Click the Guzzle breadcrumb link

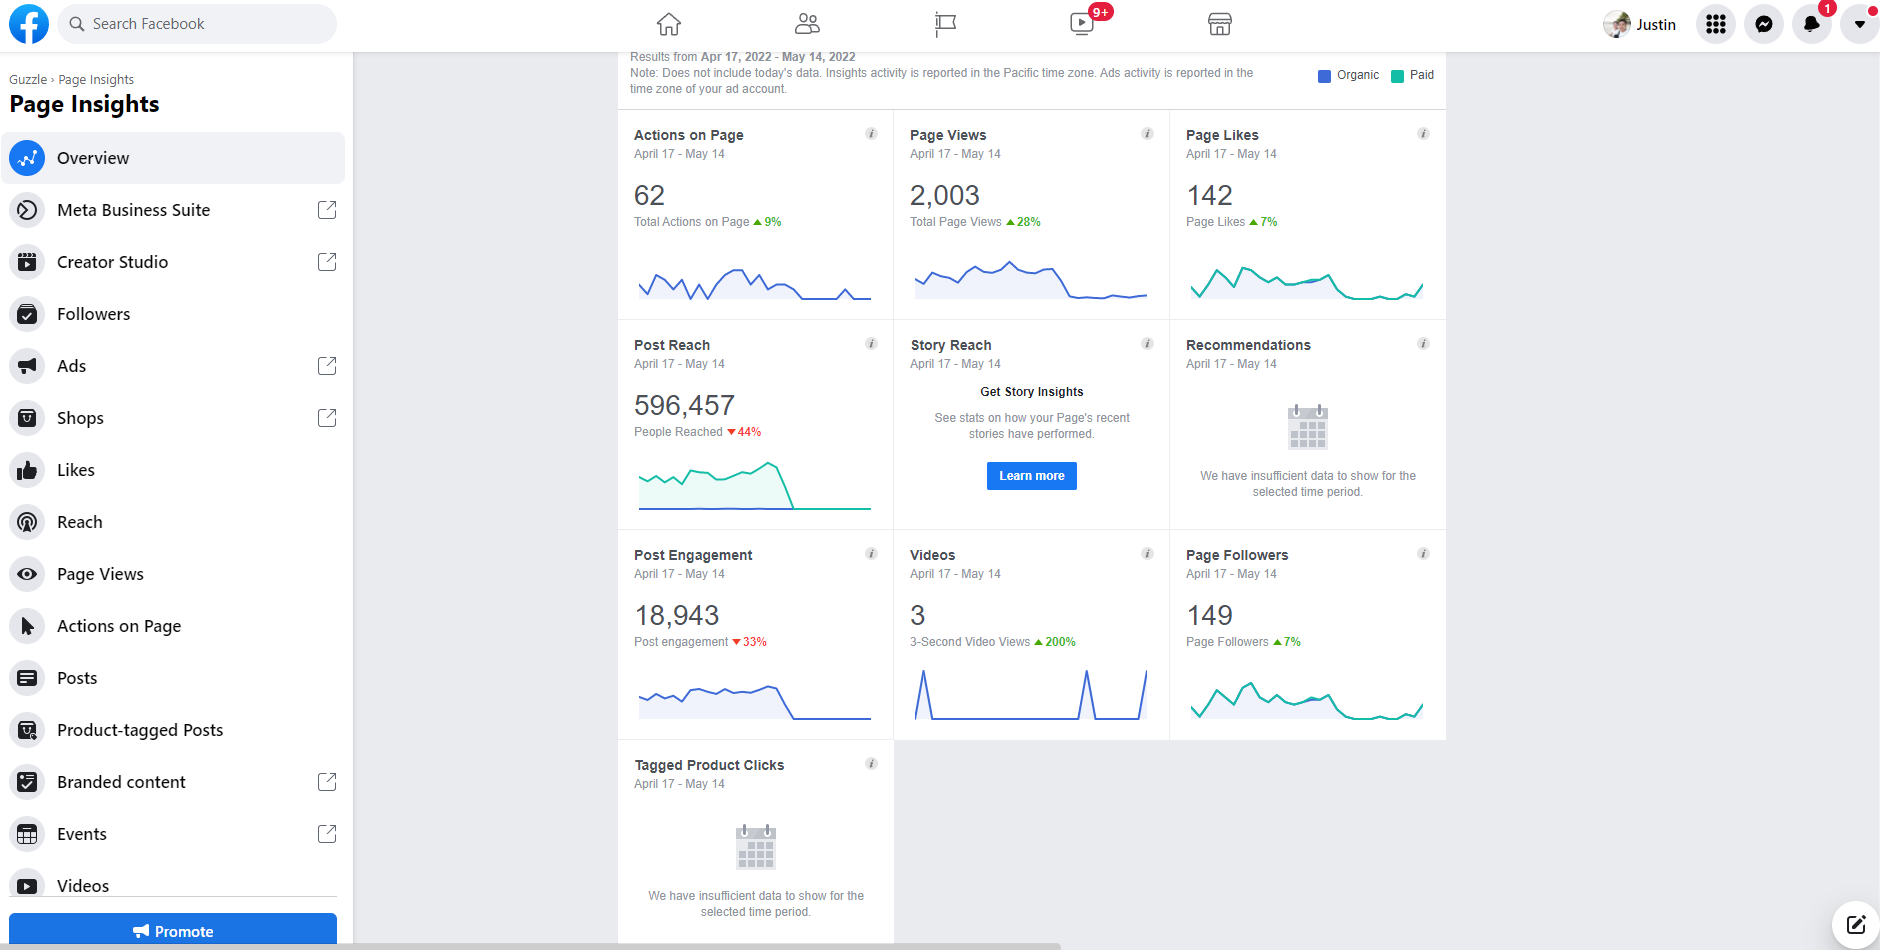tap(28, 80)
